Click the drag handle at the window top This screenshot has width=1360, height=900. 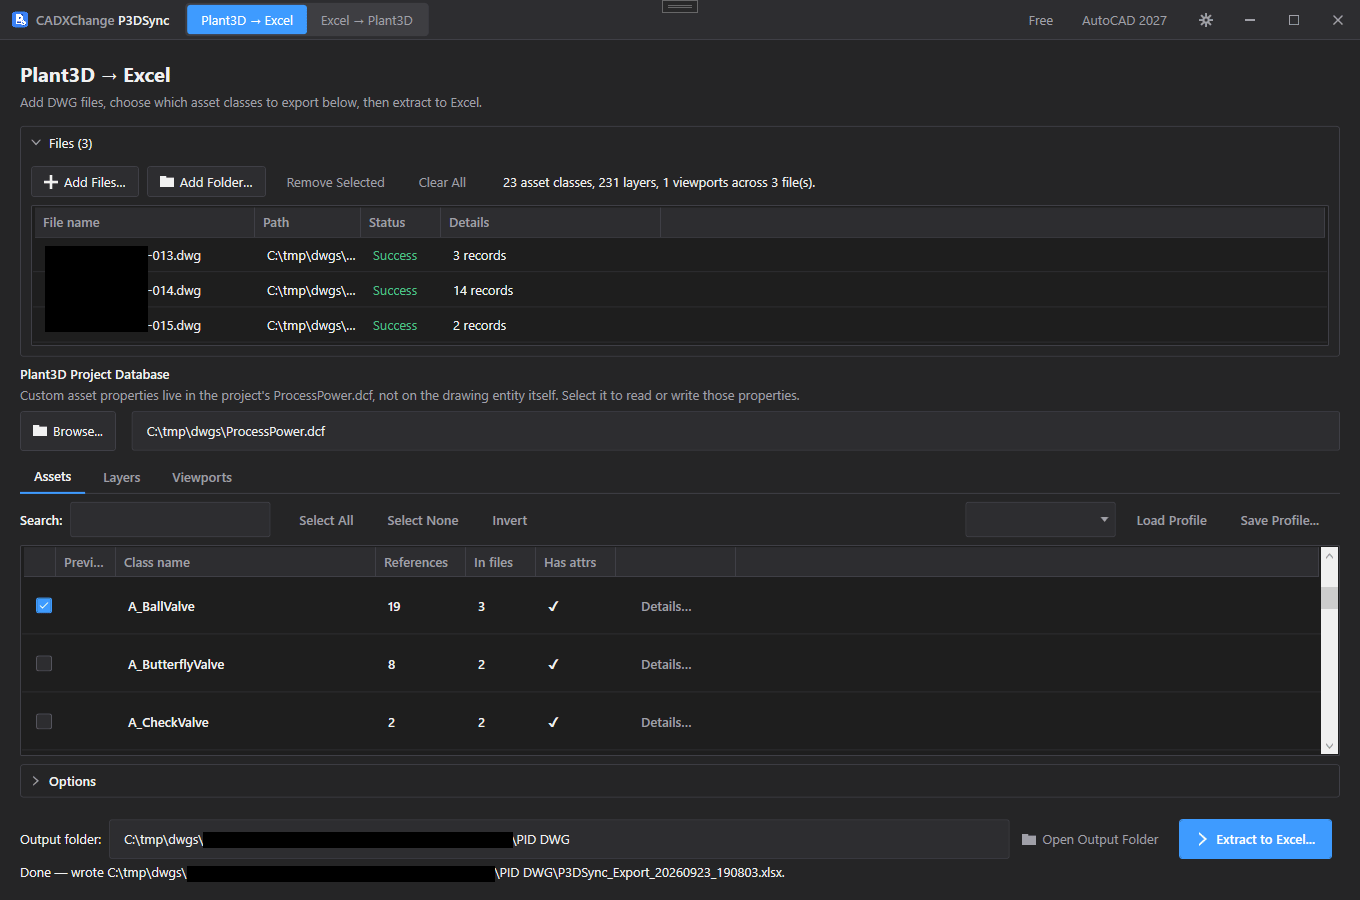coord(680,6)
